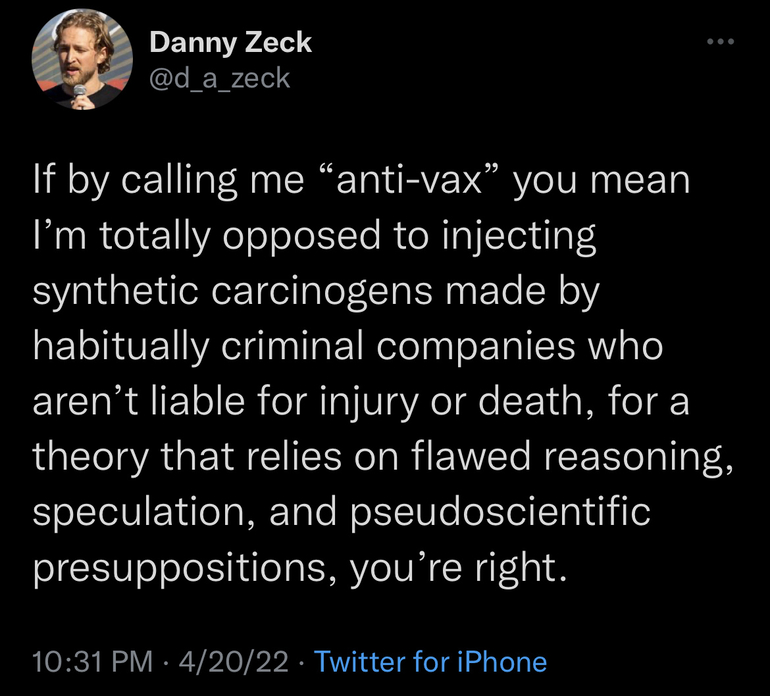
Task: Open the three-dot more options menu
Action: click(720, 42)
